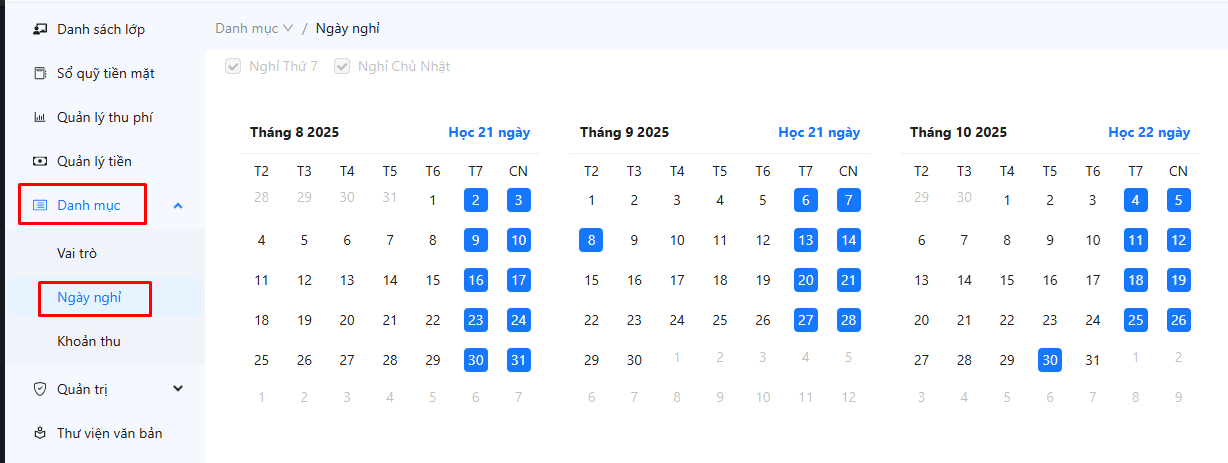Click the Quản lý thu phí chart icon
The width and height of the screenshot is (1228, 463).
[40, 117]
